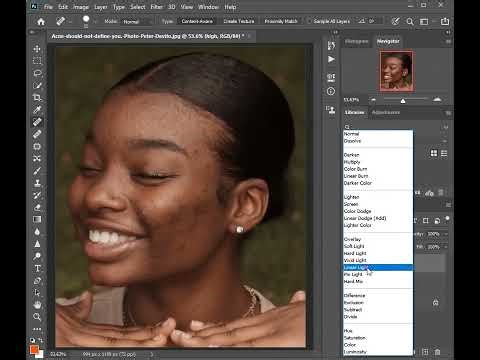The width and height of the screenshot is (480, 360).
Task: Select the Dodge tool
Action: tap(37, 256)
